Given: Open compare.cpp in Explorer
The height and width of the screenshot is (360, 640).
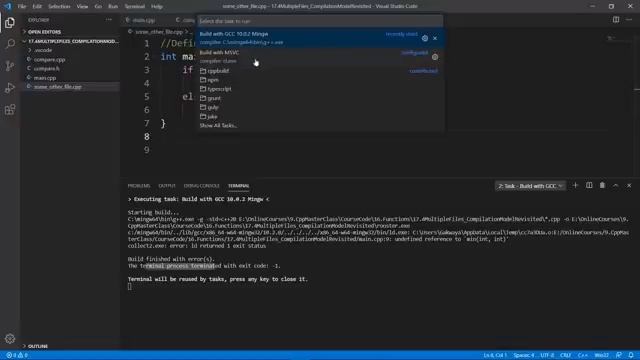Looking at the screenshot, I should point(70,60).
